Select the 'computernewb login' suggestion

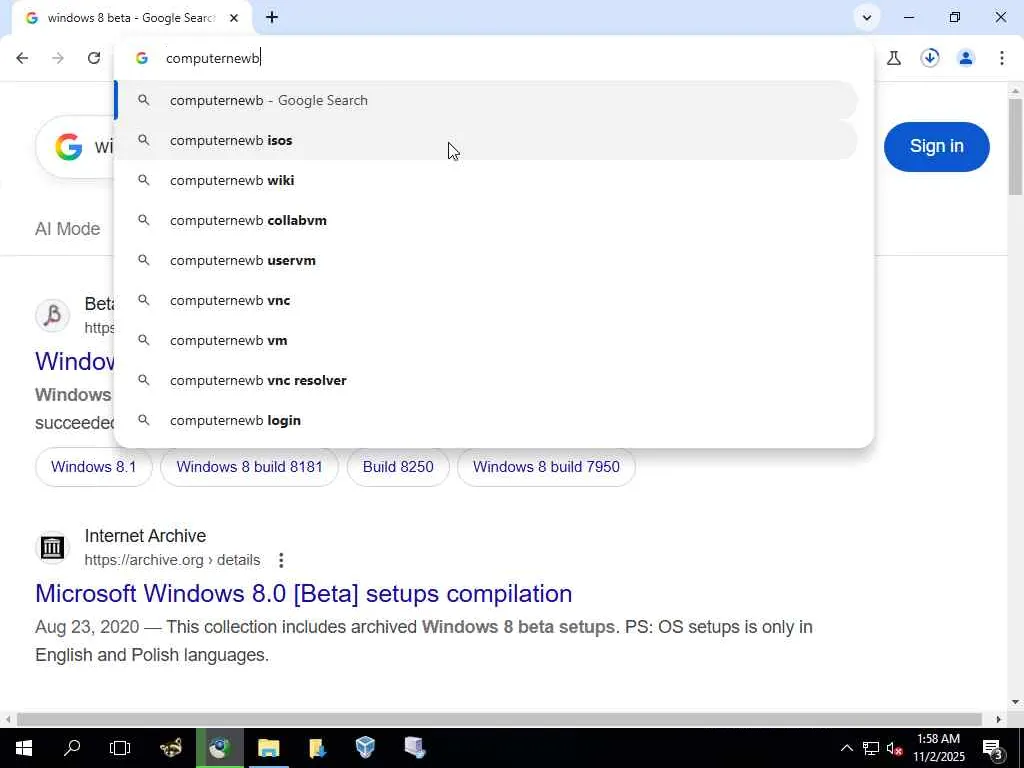[486, 421]
